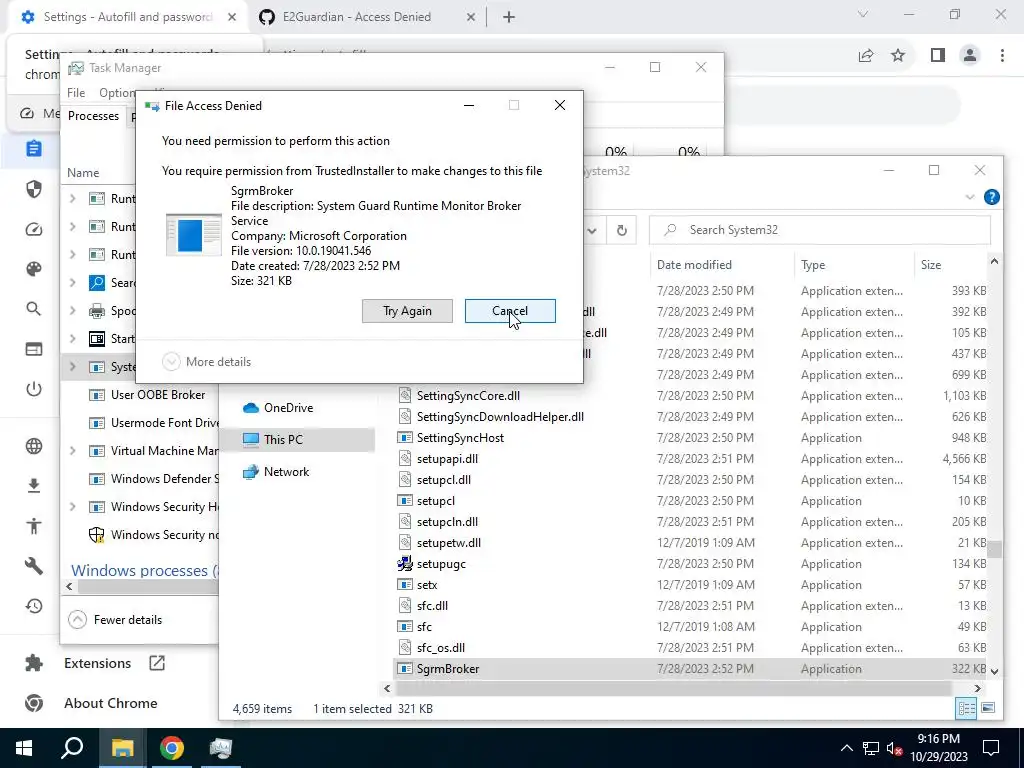This screenshot has width=1024, height=768.
Task: Open Extensions link in Chrome settings
Action: (95, 664)
